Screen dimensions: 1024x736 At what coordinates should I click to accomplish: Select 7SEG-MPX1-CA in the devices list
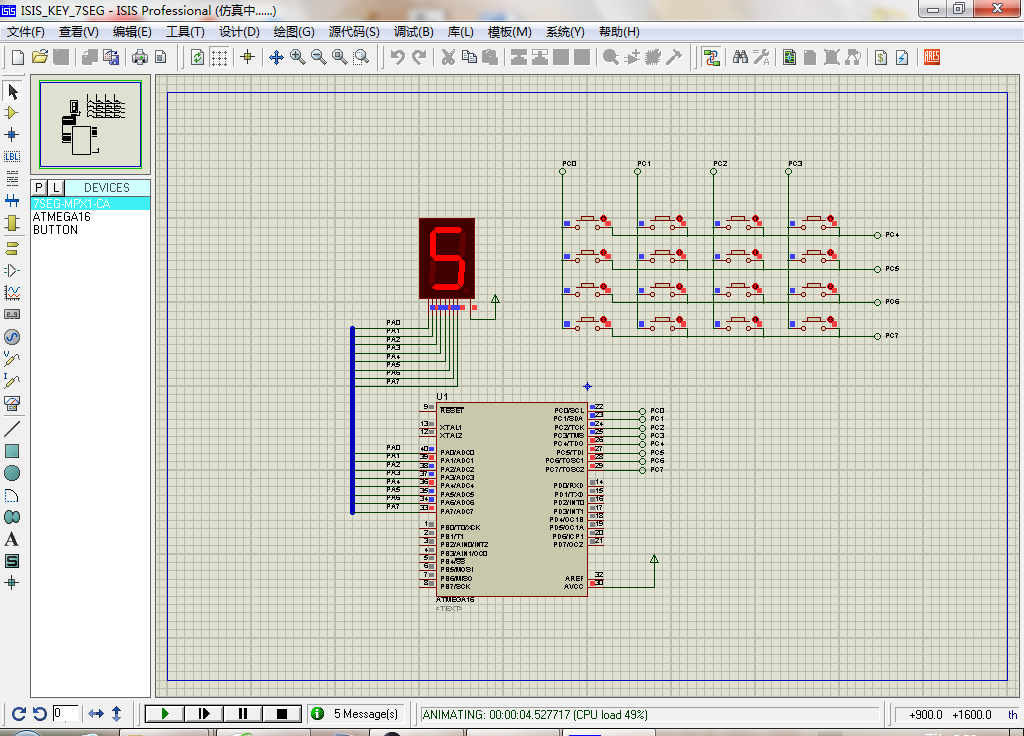(90, 204)
